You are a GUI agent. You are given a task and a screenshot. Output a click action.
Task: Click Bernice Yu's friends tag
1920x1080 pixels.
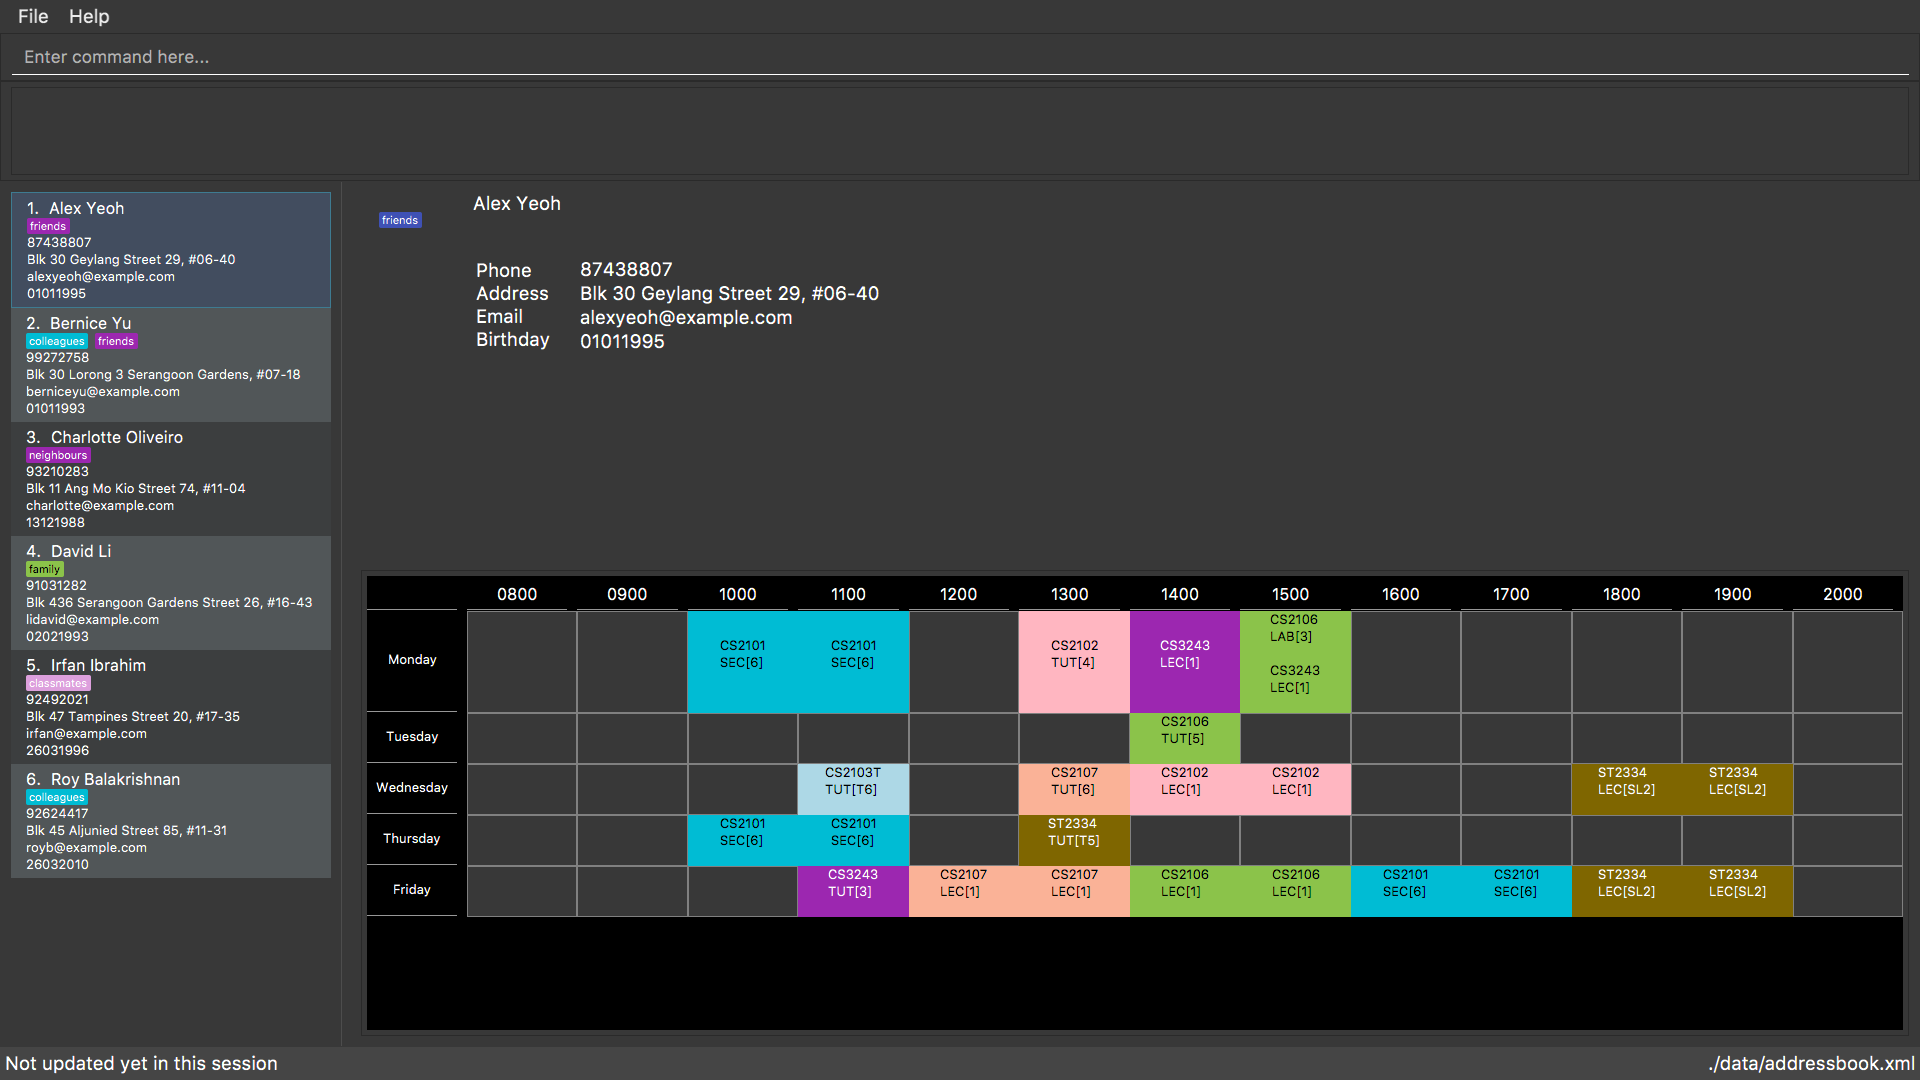(116, 341)
